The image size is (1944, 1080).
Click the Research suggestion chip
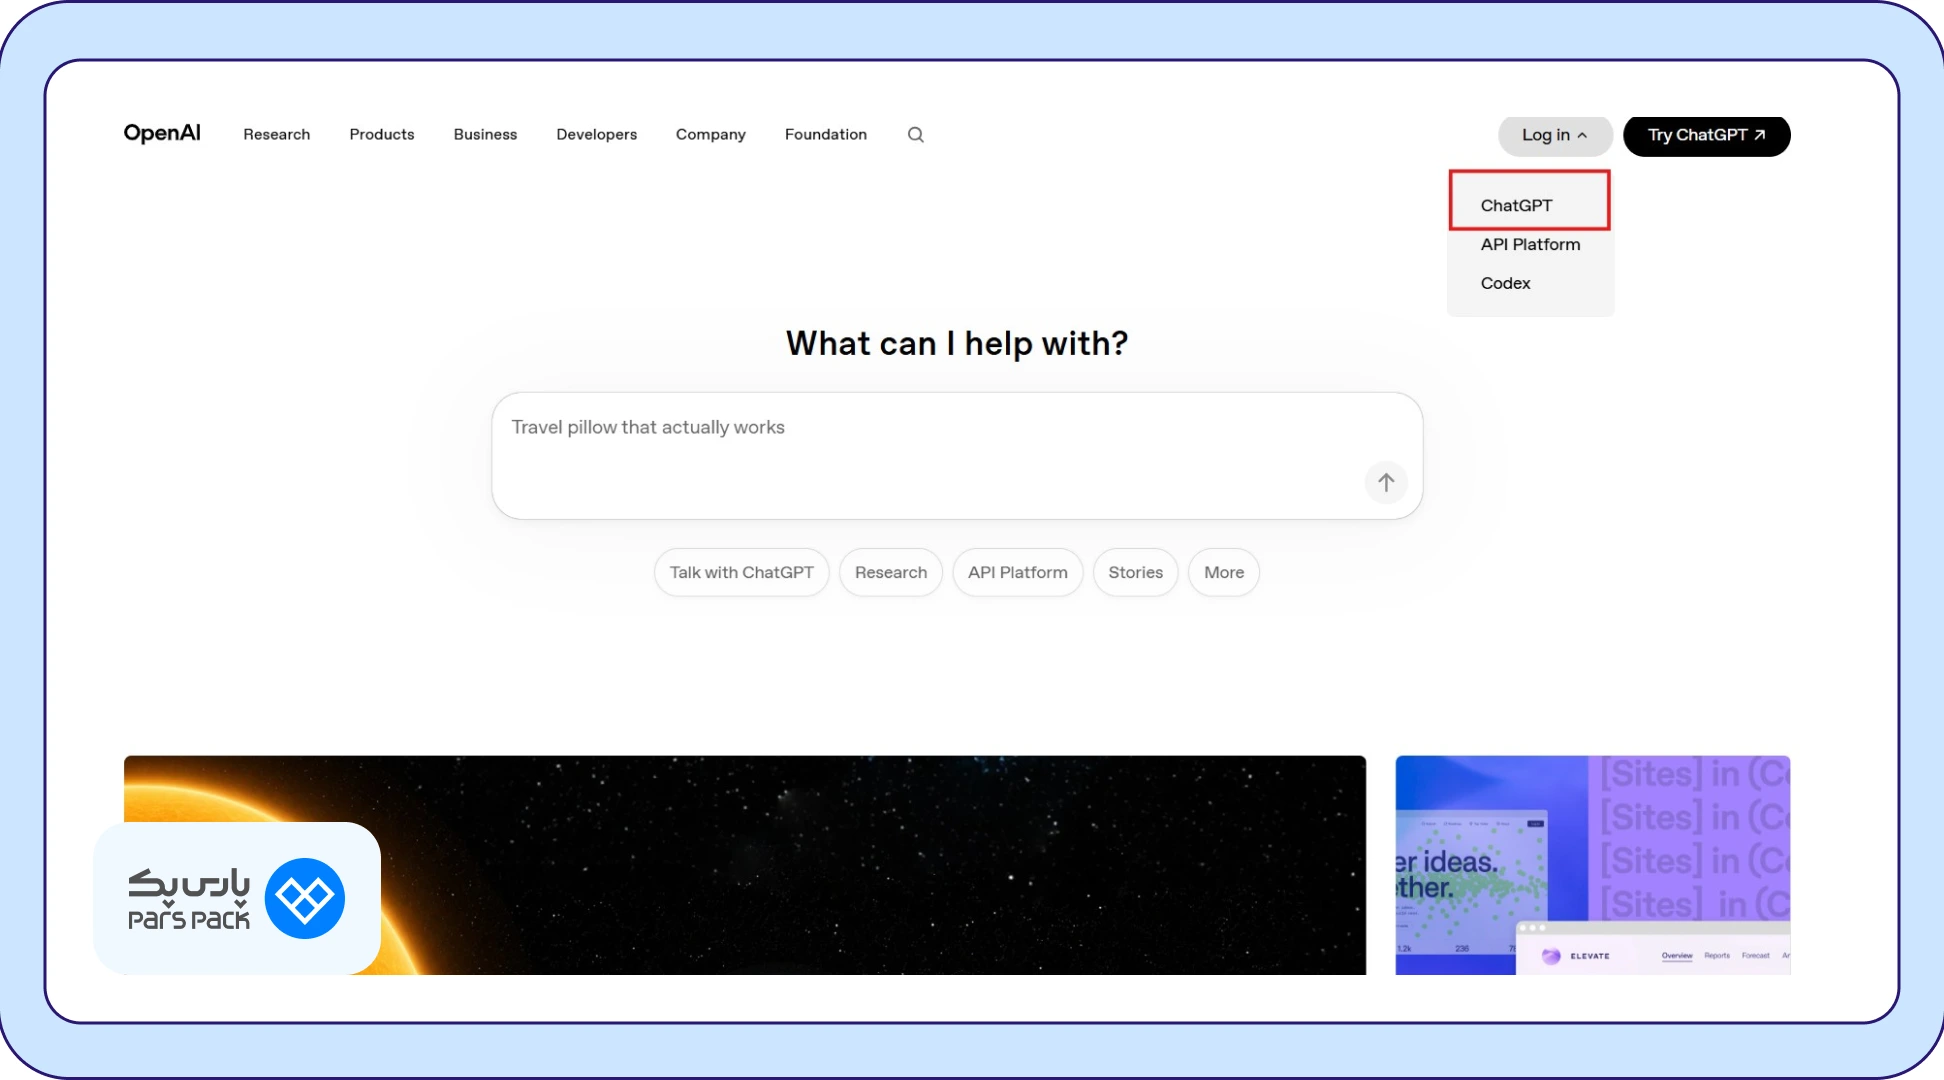(x=891, y=572)
